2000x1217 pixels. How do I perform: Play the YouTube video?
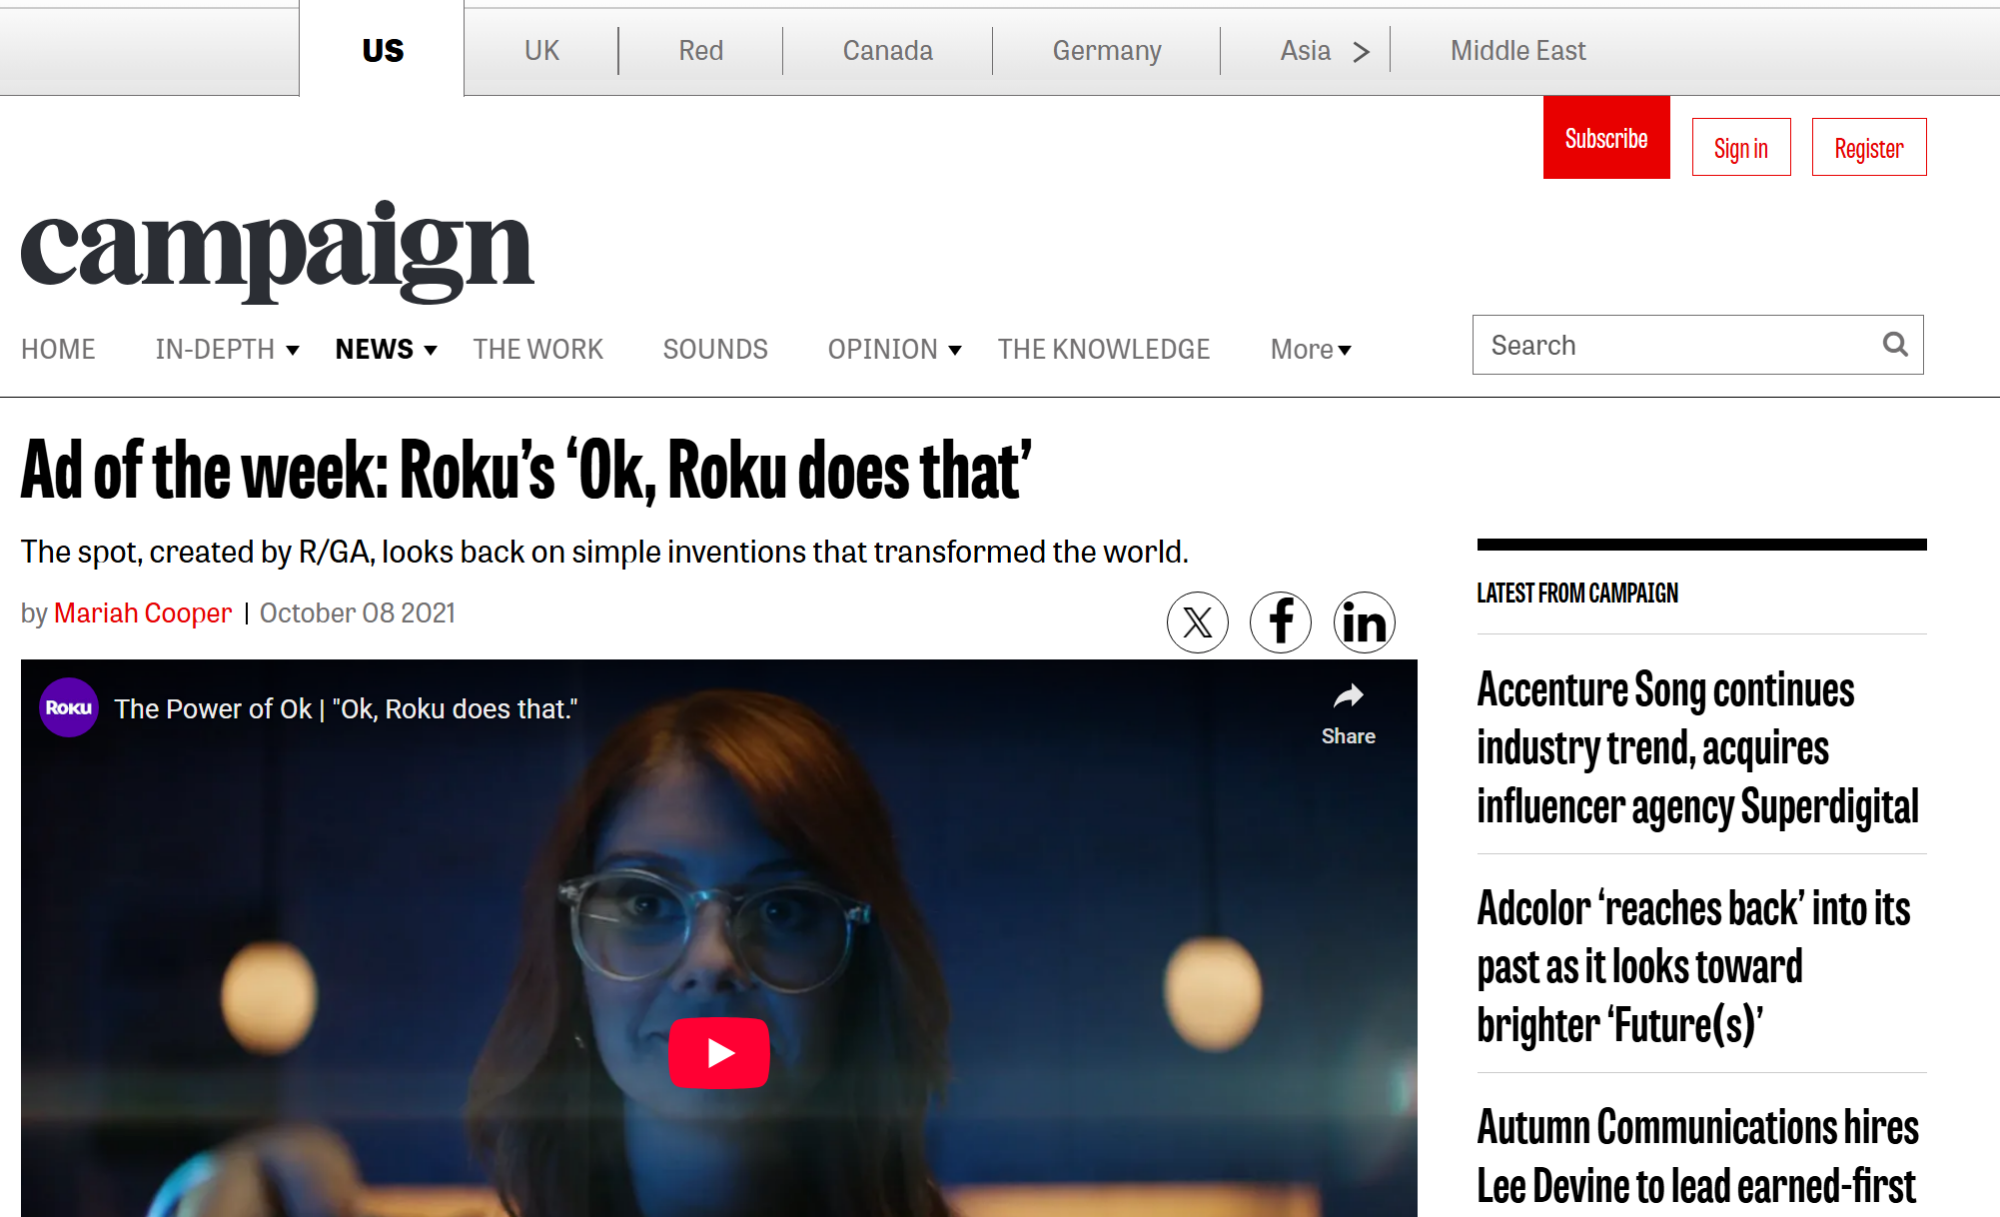pyautogui.click(x=719, y=1053)
